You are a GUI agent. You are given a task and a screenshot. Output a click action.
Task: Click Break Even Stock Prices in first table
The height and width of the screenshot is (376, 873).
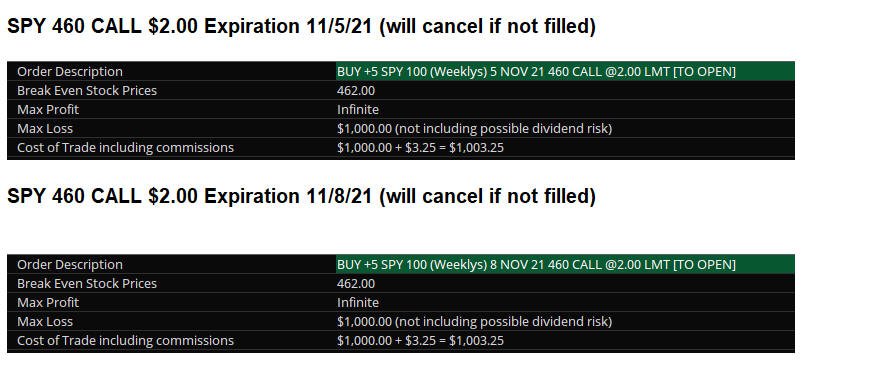click(x=87, y=90)
